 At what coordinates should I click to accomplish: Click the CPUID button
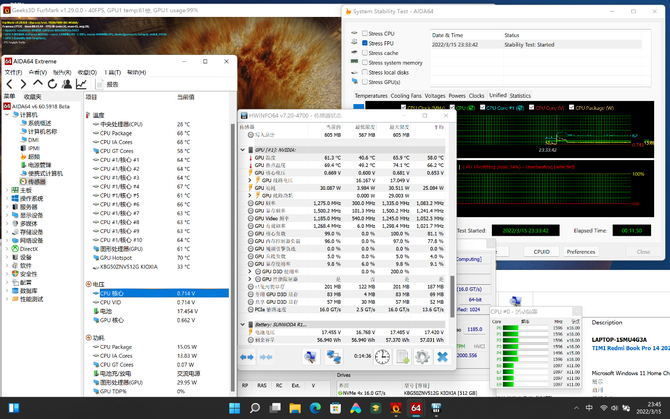coord(541,252)
